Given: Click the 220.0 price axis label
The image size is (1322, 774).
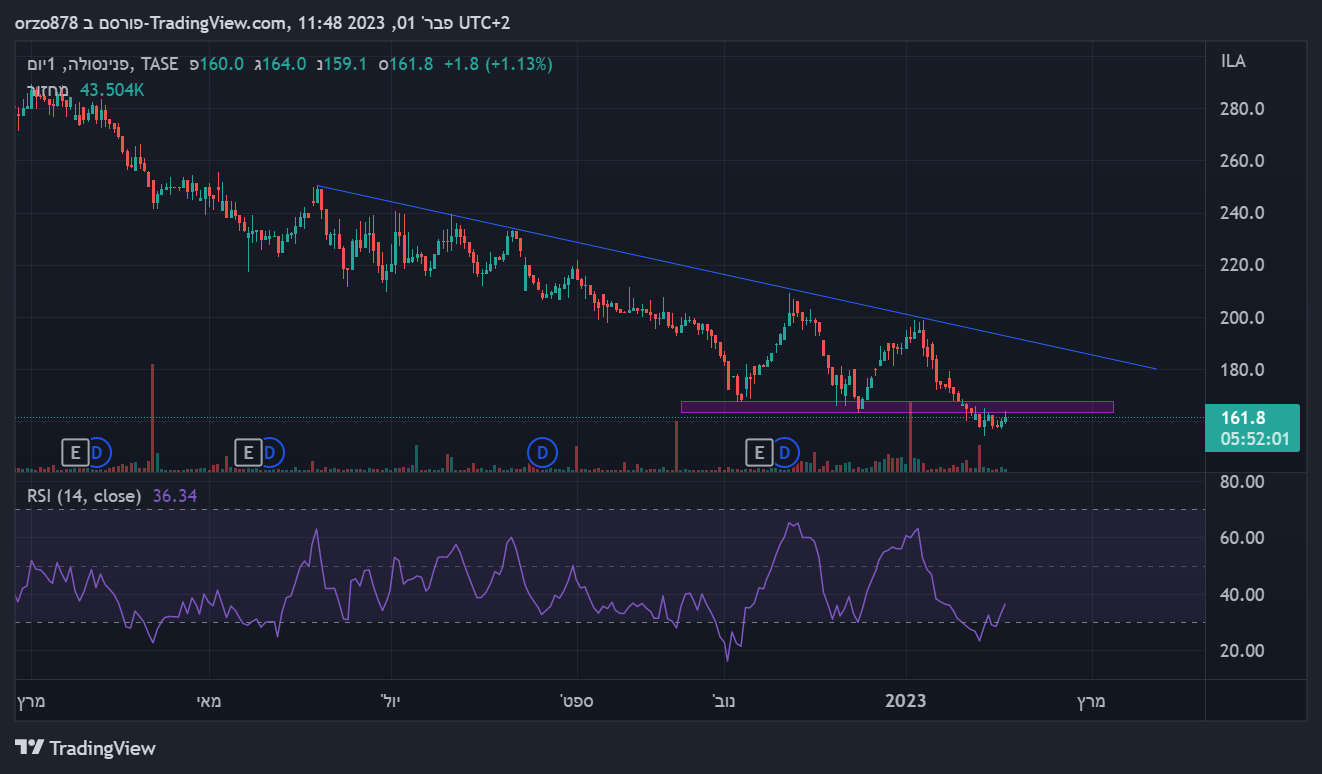Looking at the screenshot, I should pos(1244,265).
